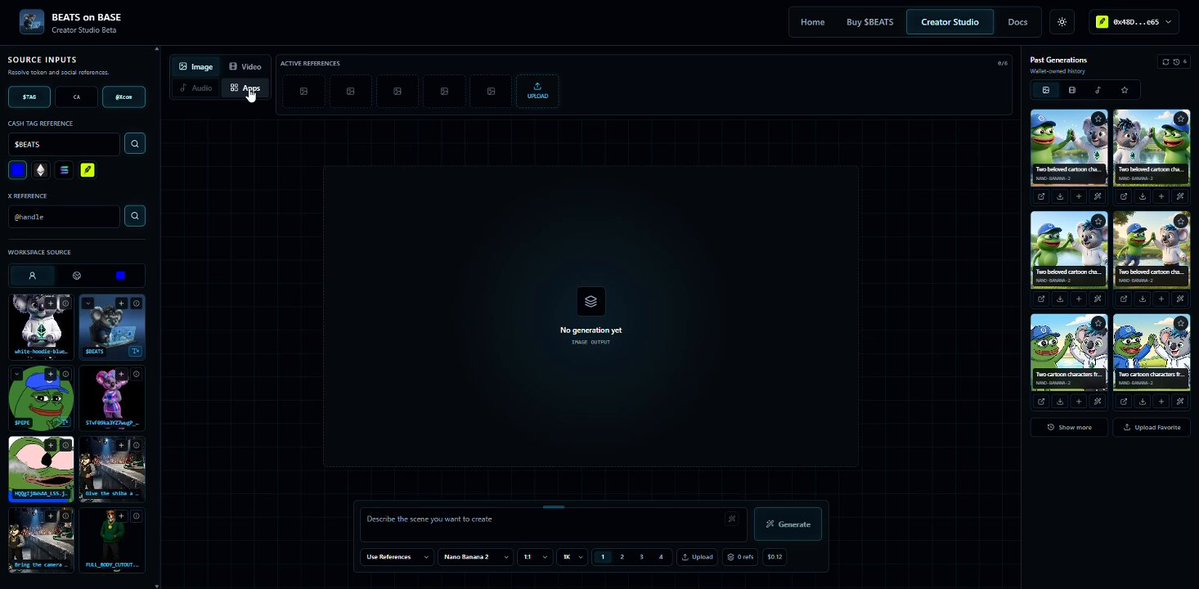The height and width of the screenshot is (589, 1199).
Task: Search the X reference handle
Action: click(x=135, y=216)
